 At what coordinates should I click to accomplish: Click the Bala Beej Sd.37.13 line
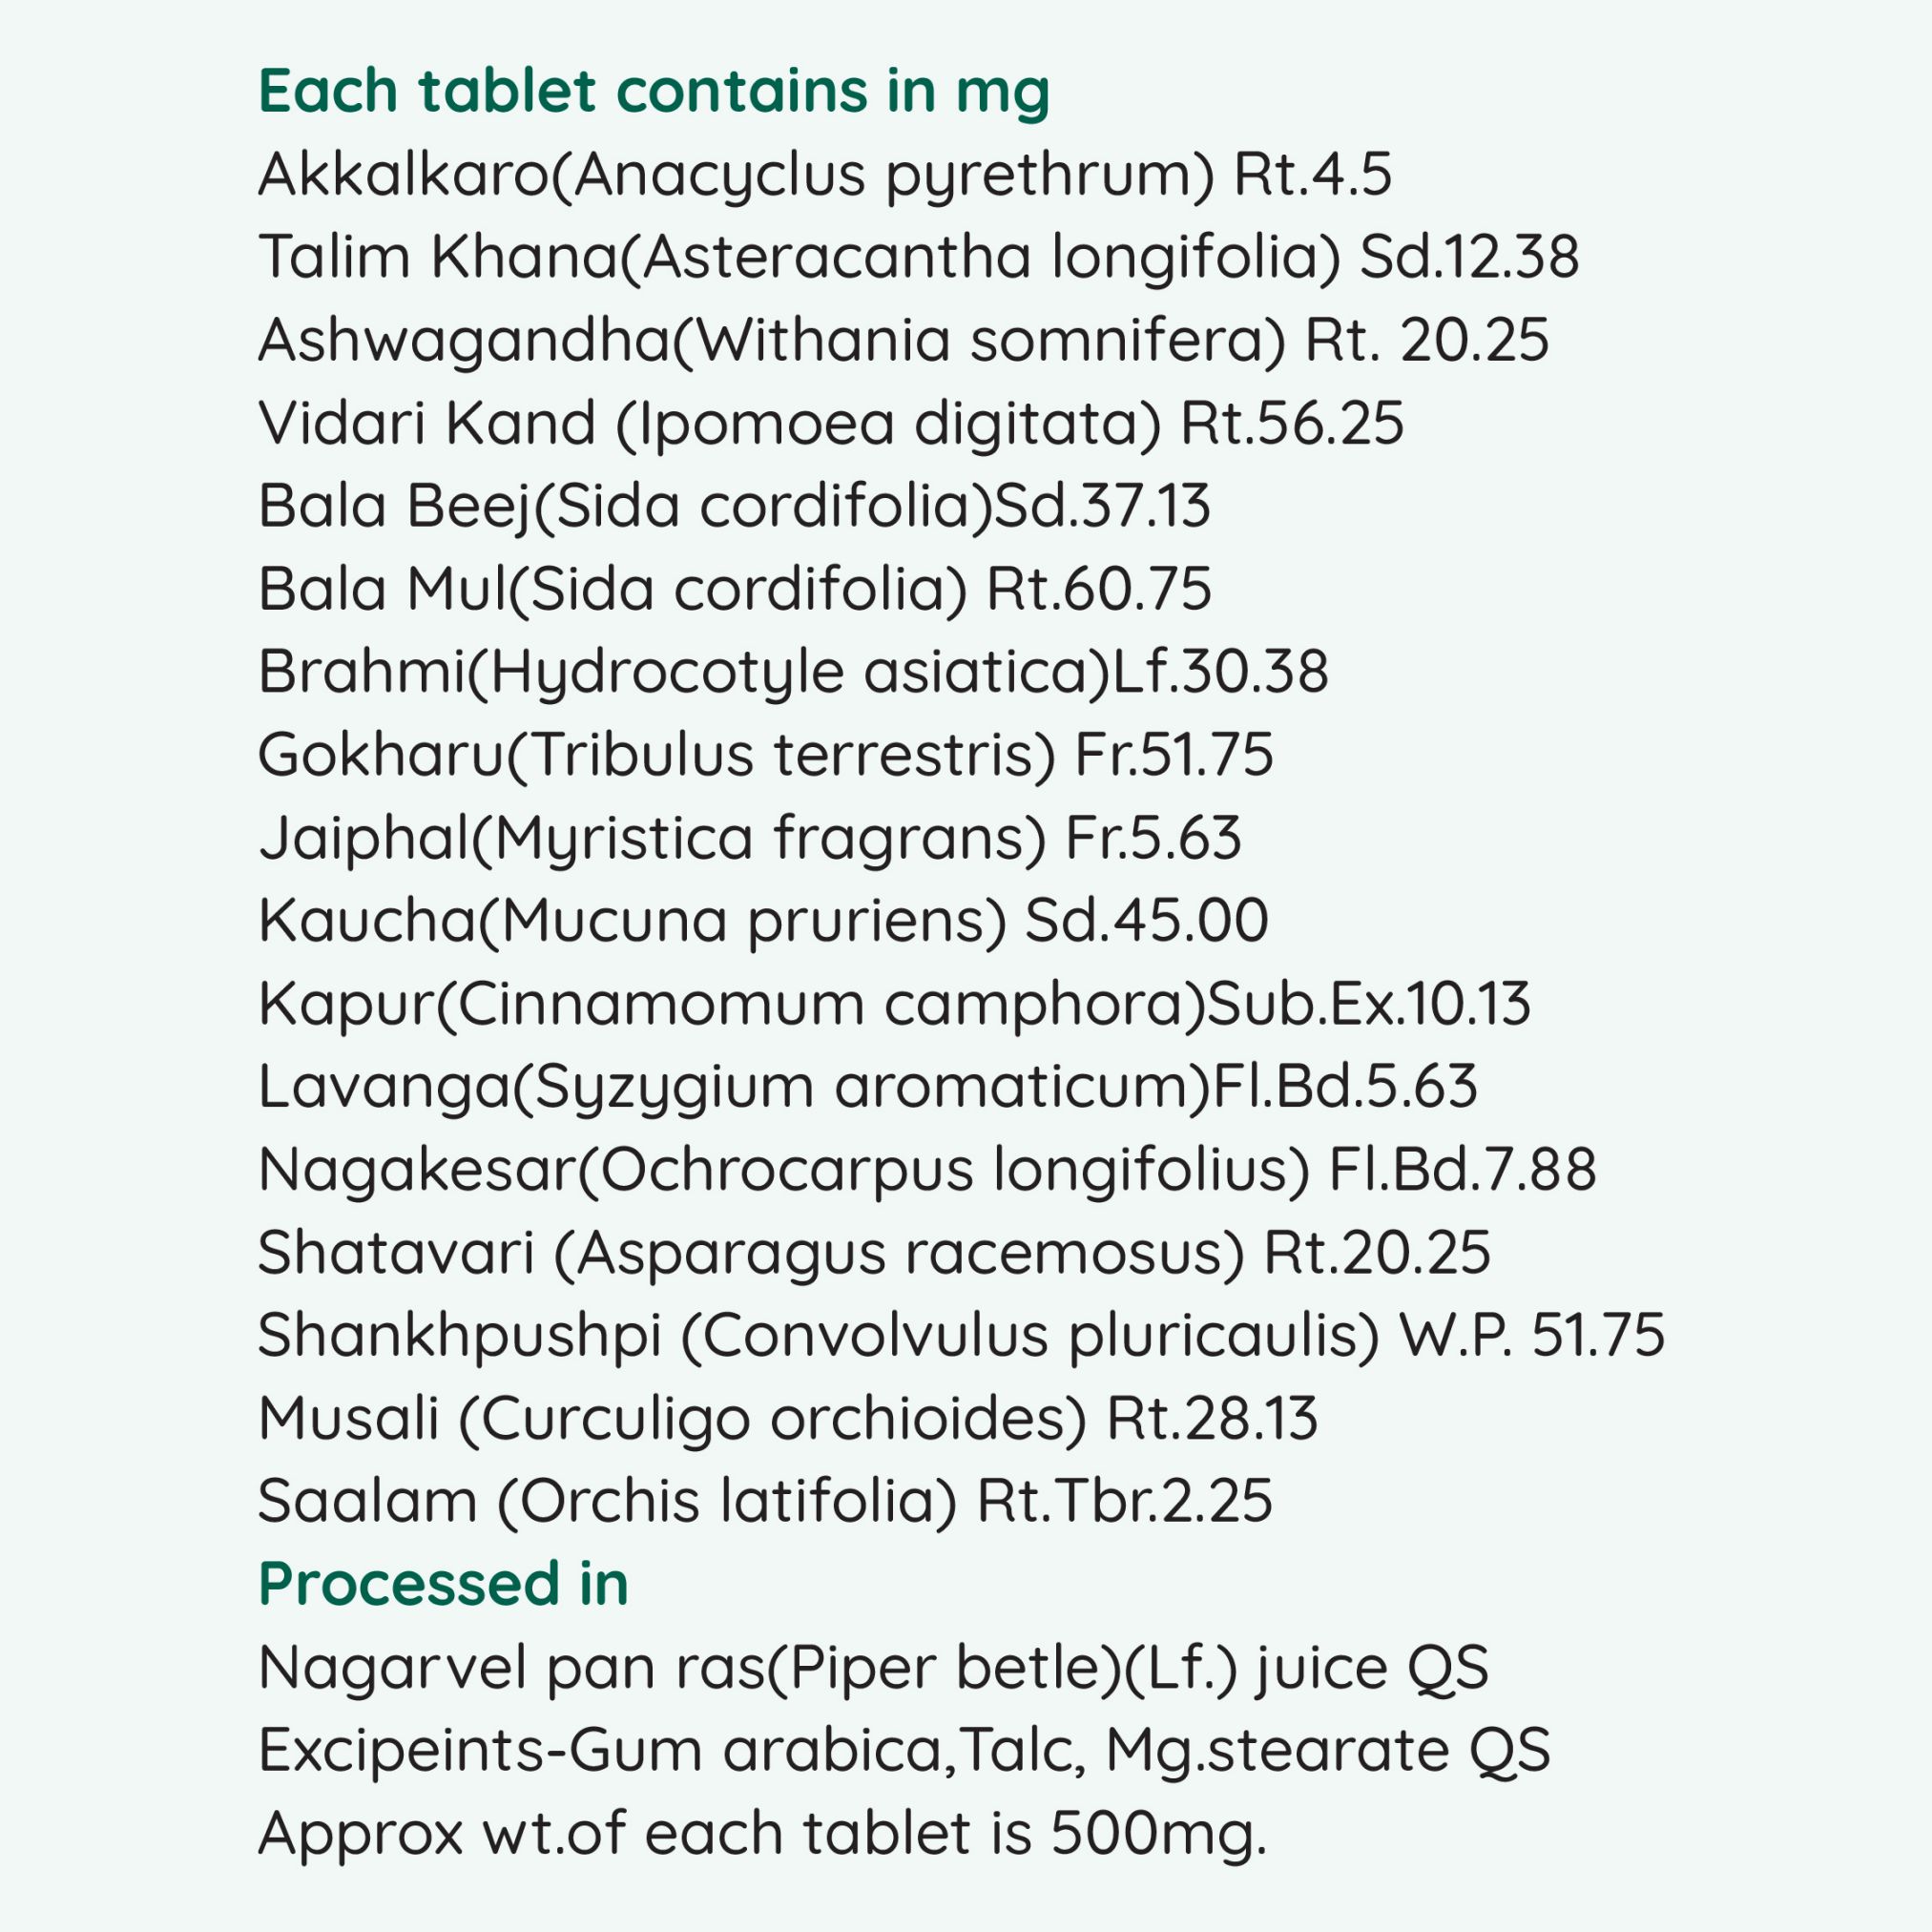click(734, 507)
